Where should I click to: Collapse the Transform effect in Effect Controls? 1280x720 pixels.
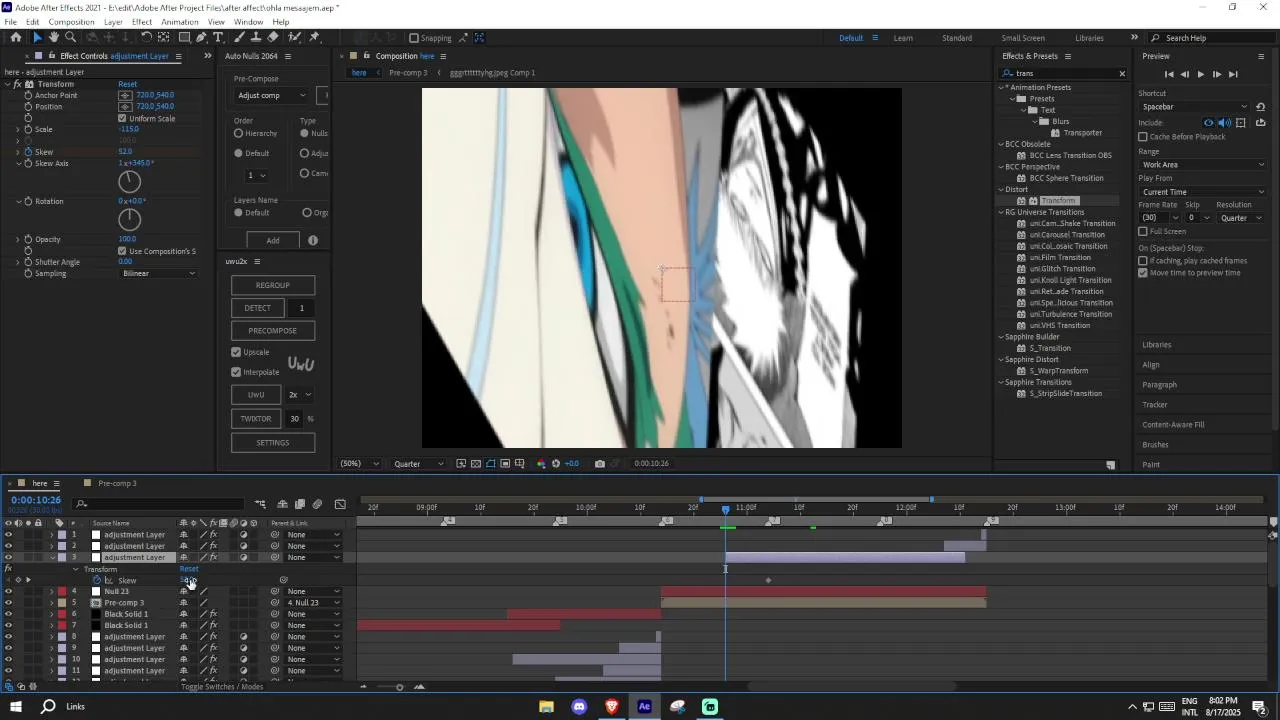(7, 84)
